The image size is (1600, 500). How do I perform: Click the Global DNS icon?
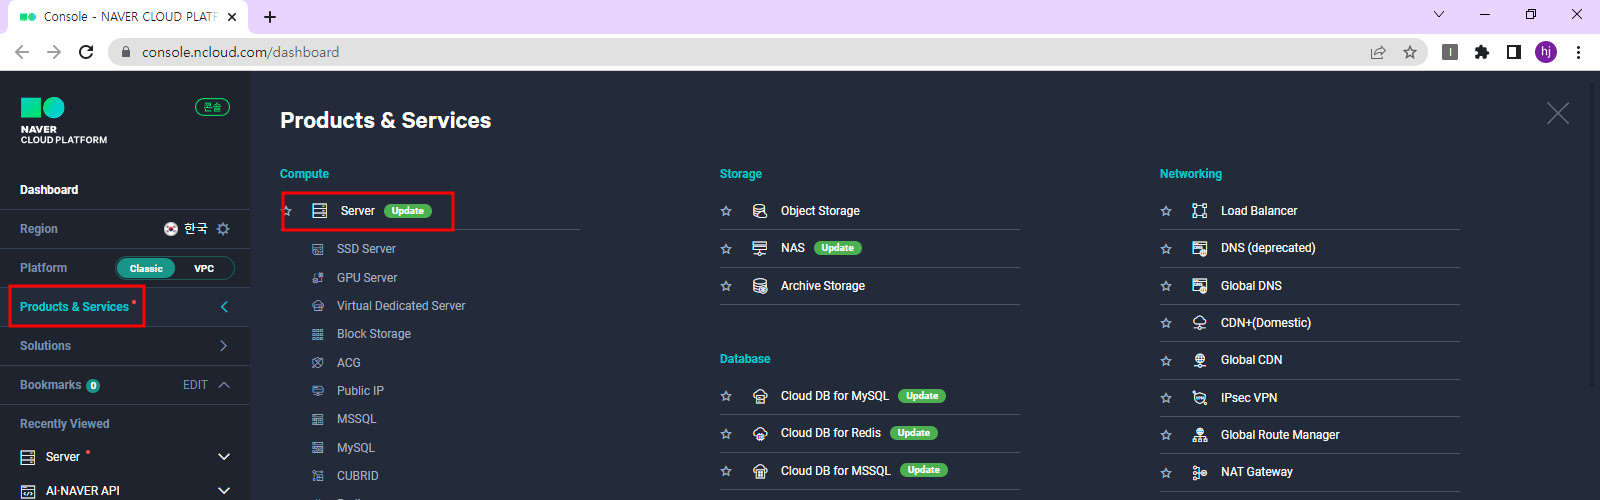click(x=1200, y=286)
